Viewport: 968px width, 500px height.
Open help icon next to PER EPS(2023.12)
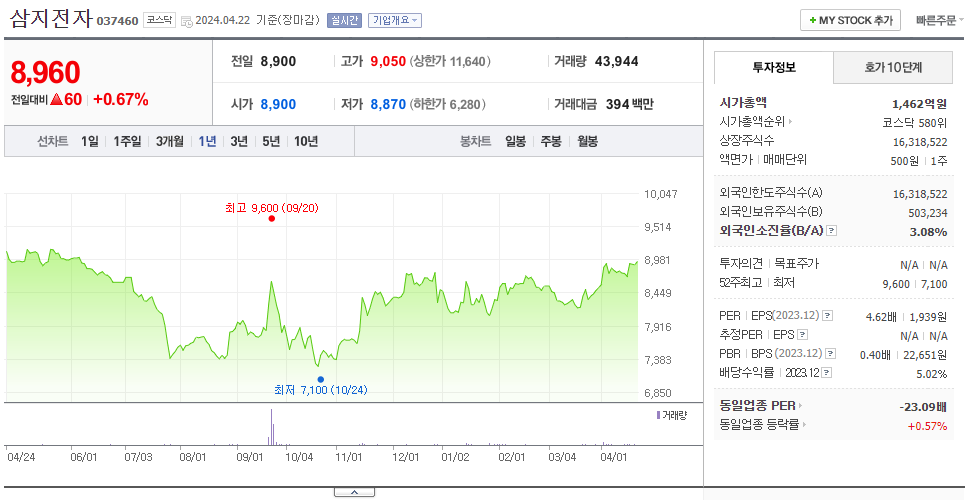click(828, 316)
